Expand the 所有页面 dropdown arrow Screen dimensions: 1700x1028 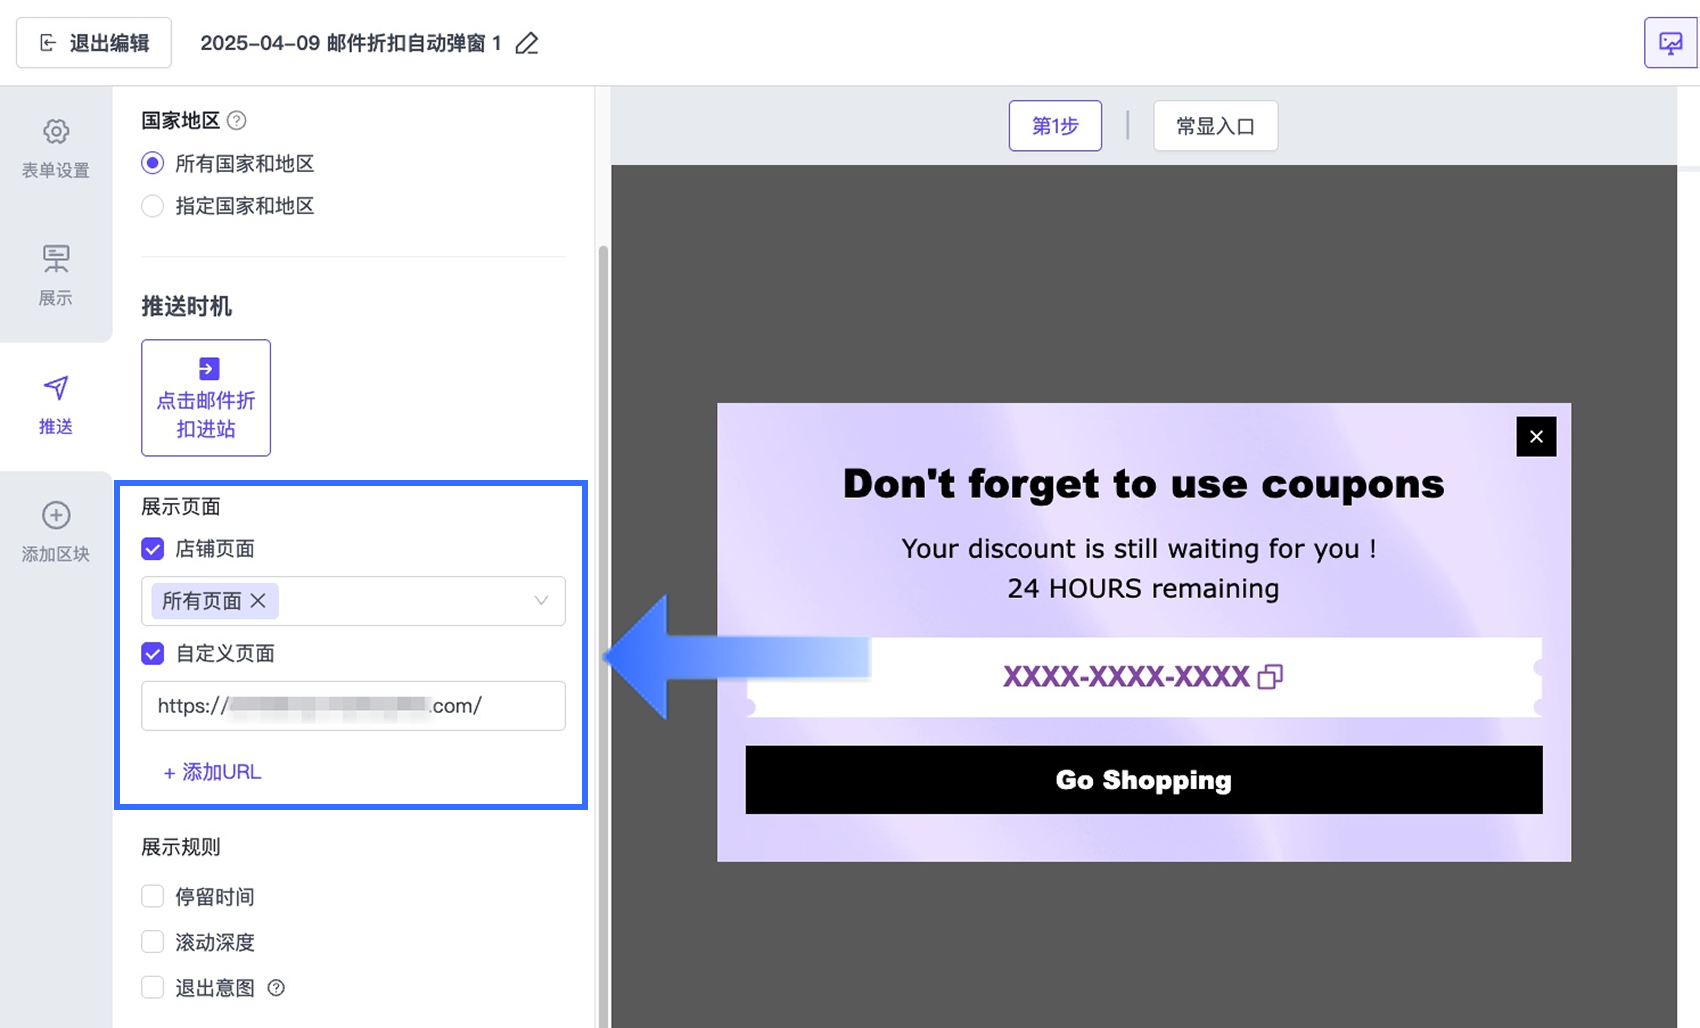pos(541,601)
